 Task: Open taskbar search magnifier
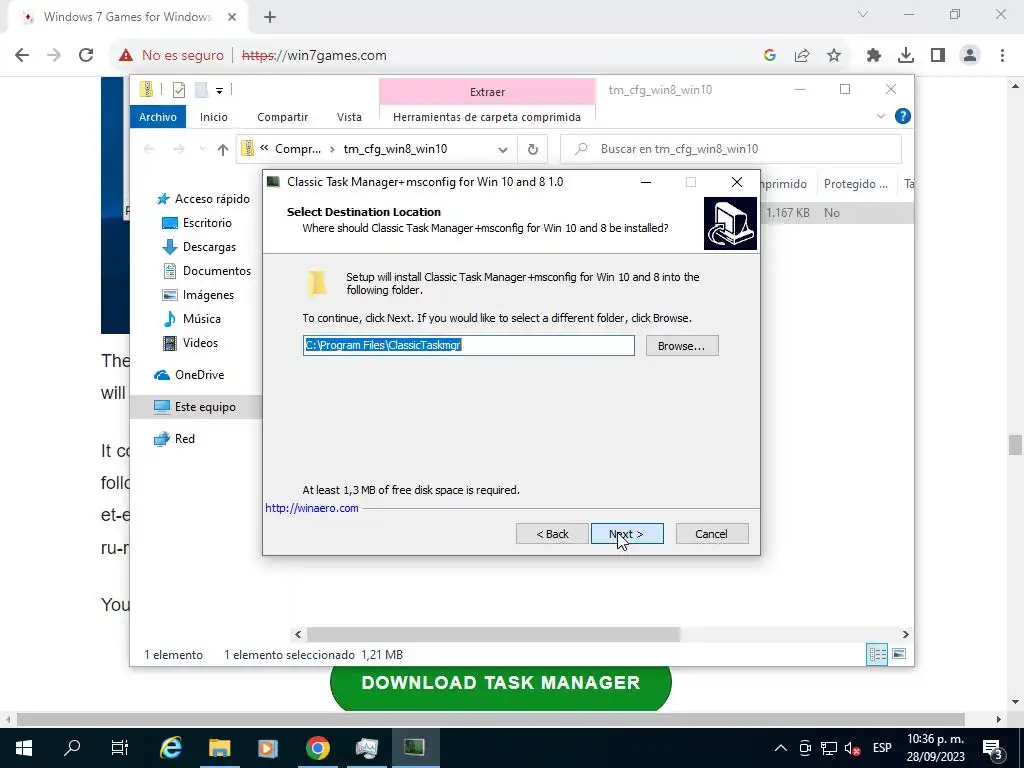click(x=72, y=748)
